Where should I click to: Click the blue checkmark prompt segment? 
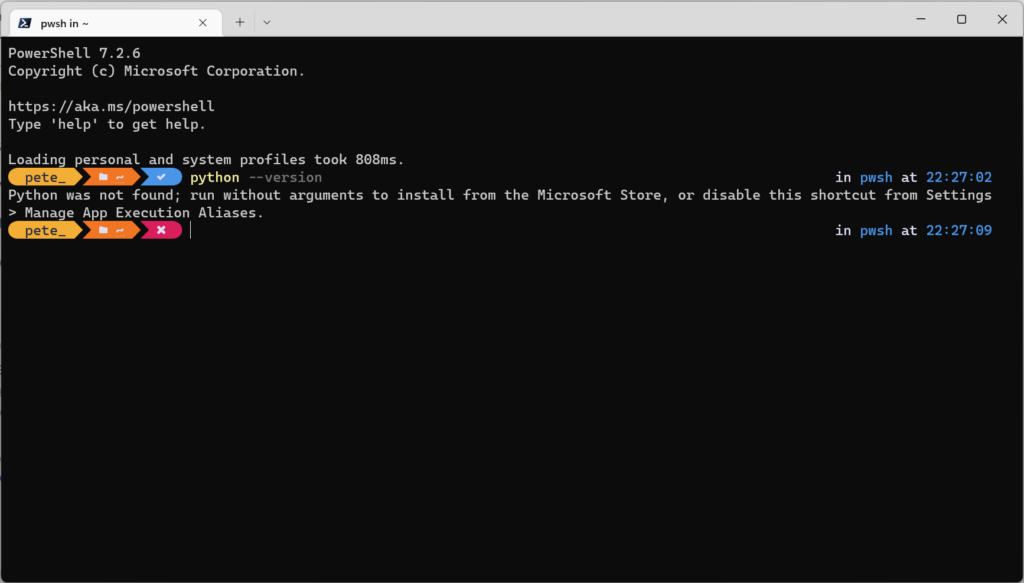point(161,177)
